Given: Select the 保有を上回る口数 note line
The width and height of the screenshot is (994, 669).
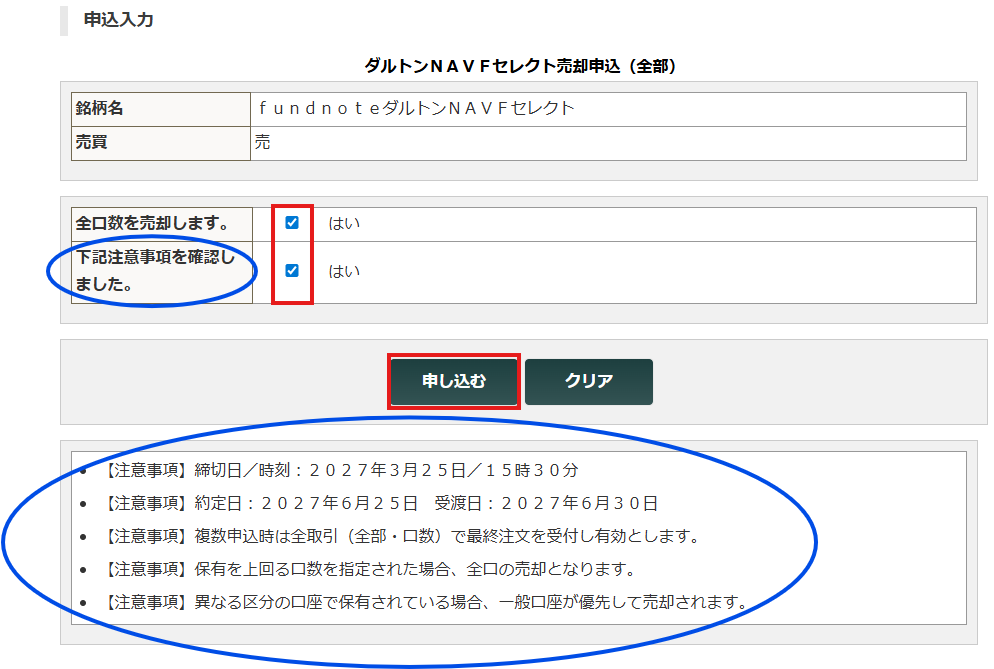Looking at the screenshot, I should pyautogui.click(x=371, y=569).
